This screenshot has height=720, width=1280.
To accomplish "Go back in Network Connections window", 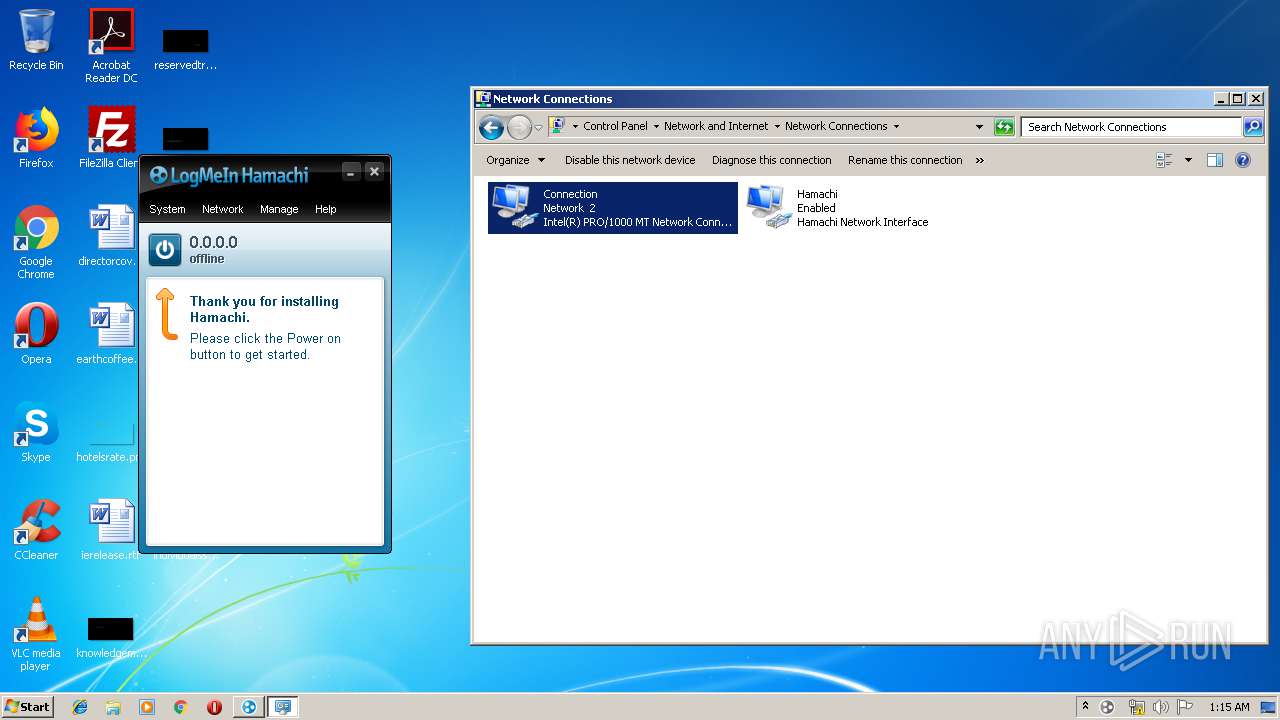I will [491, 127].
